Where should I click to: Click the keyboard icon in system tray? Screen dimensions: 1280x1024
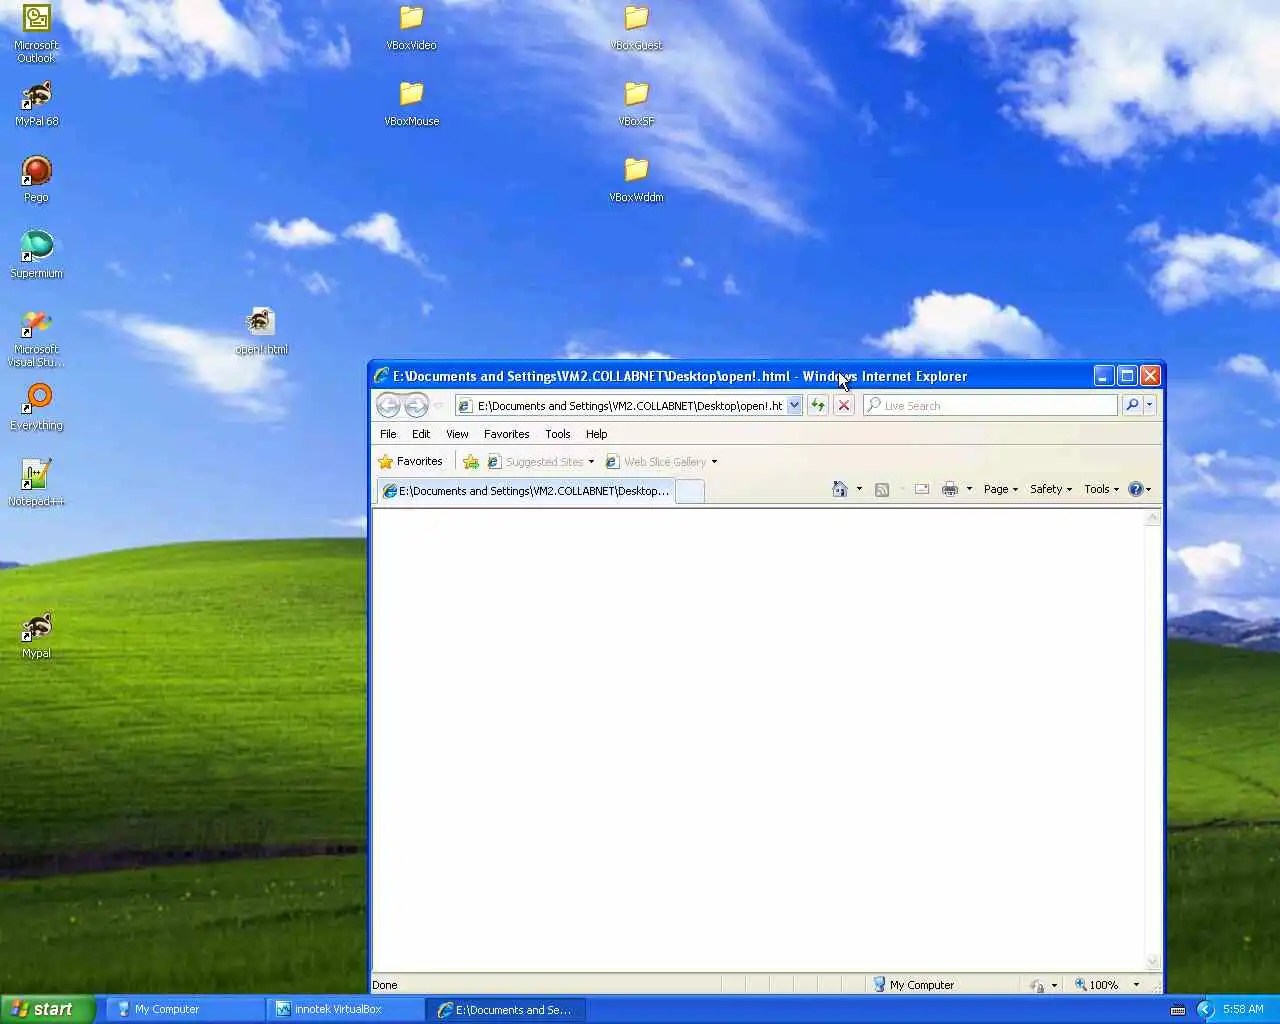(1177, 1010)
